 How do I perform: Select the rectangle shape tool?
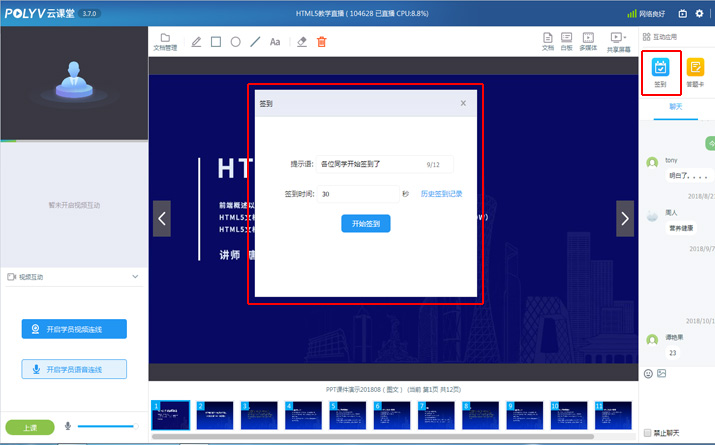click(x=215, y=42)
